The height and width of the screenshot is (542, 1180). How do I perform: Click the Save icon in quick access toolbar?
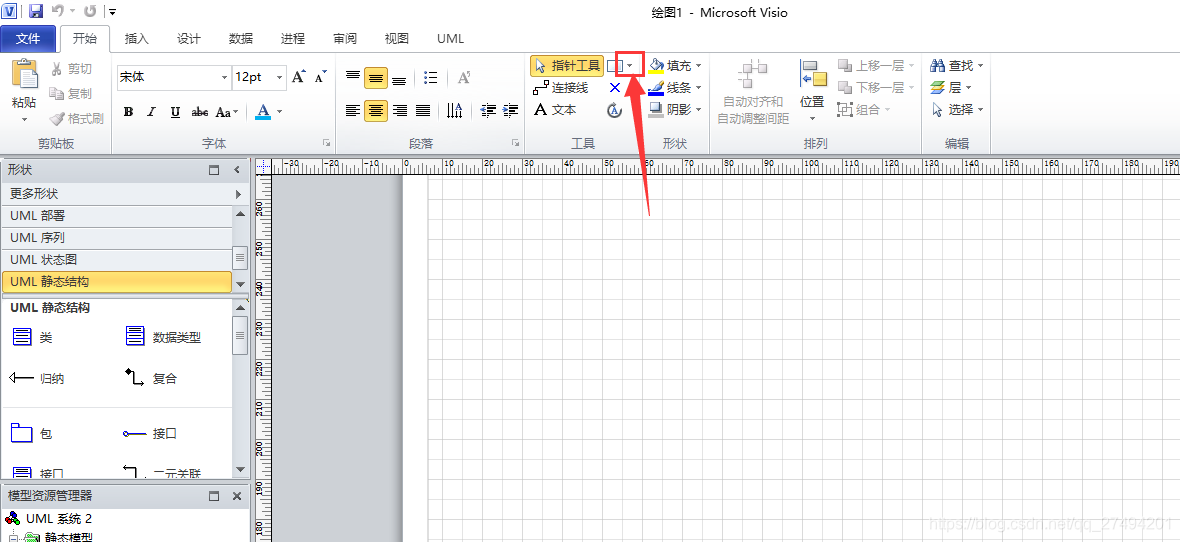tap(35, 11)
